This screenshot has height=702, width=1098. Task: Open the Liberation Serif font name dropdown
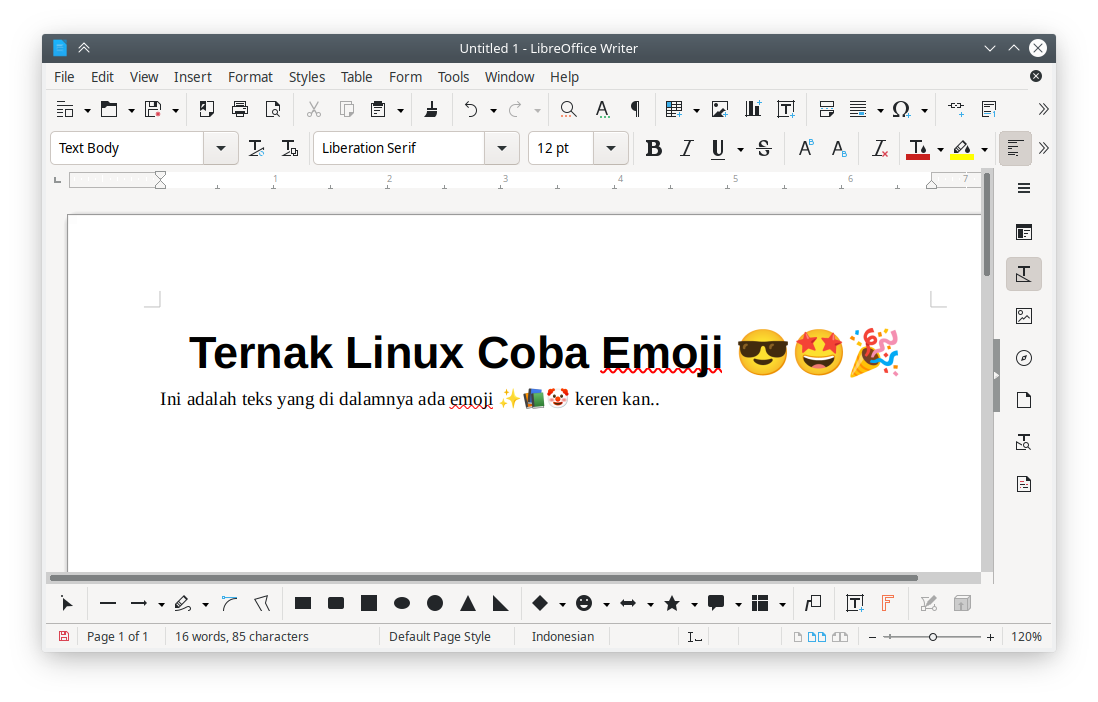(501, 148)
